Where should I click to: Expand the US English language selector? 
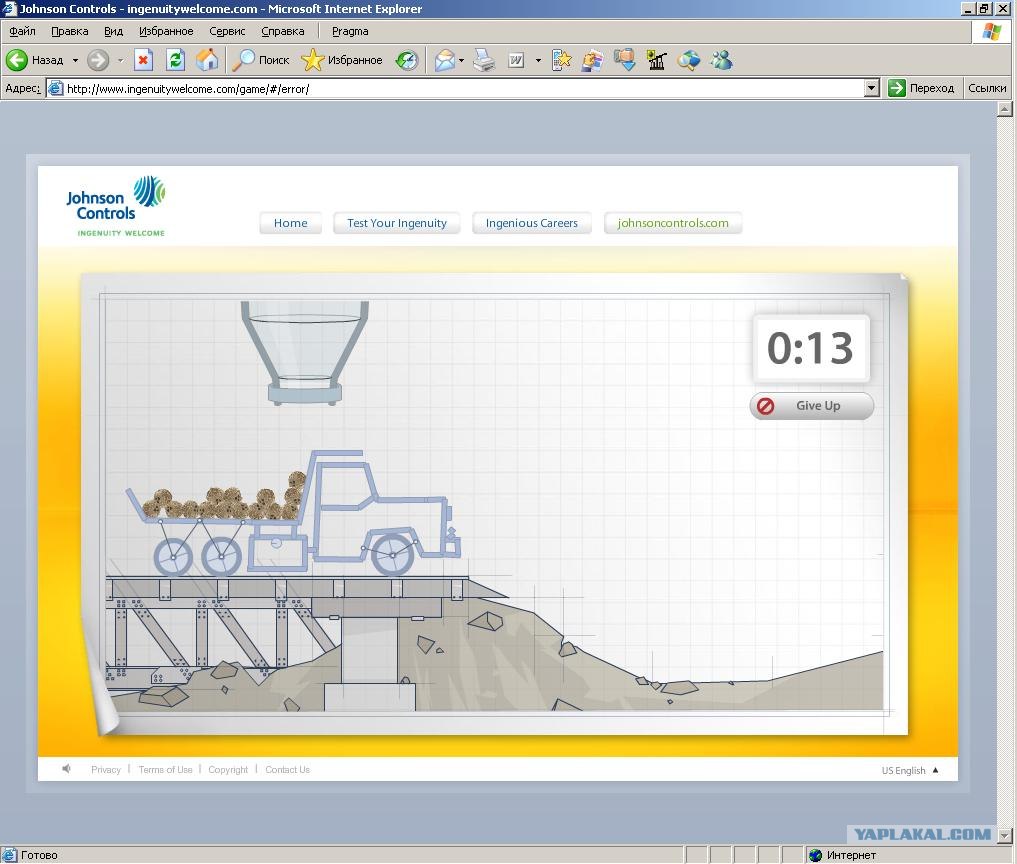(x=909, y=770)
